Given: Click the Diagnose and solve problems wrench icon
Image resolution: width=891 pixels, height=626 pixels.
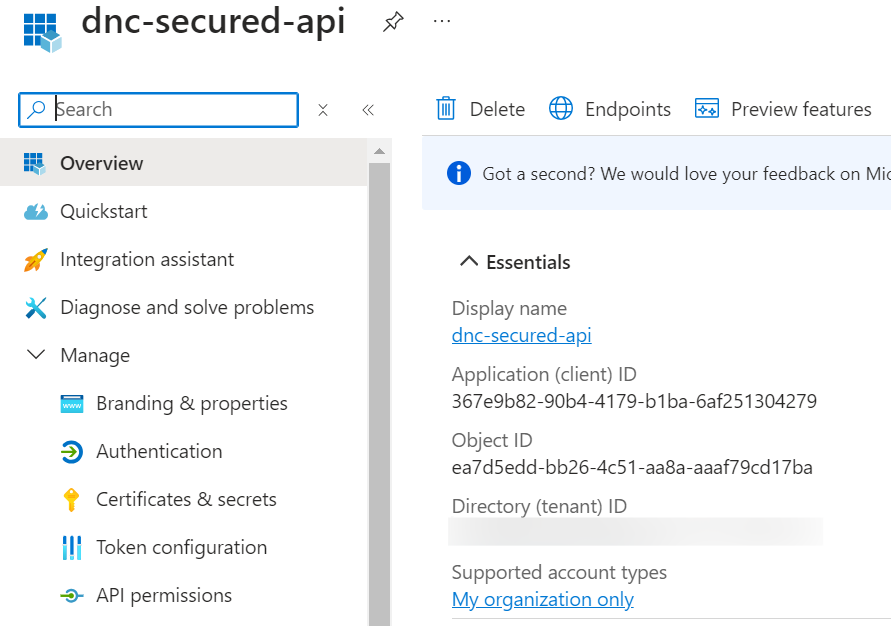Looking at the screenshot, I should click(x=35, y=308).
